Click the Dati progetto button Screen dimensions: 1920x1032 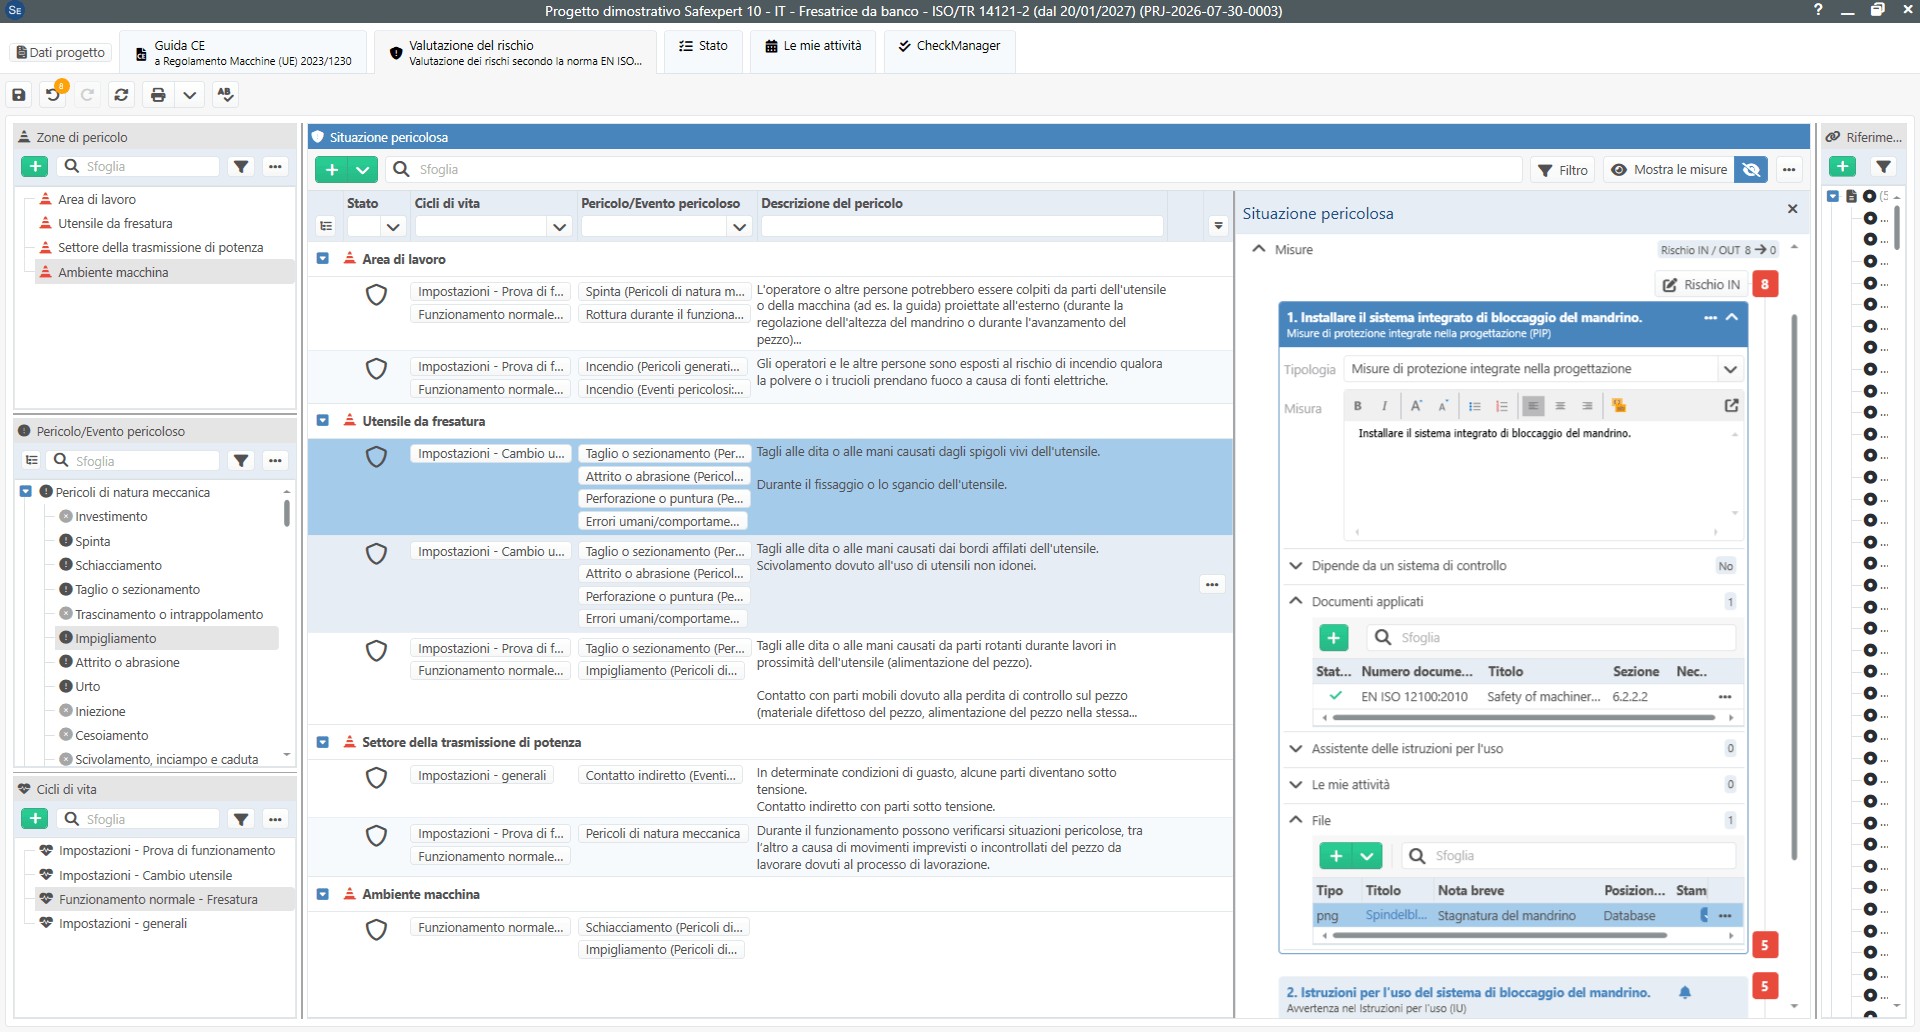tap(61, 52)
